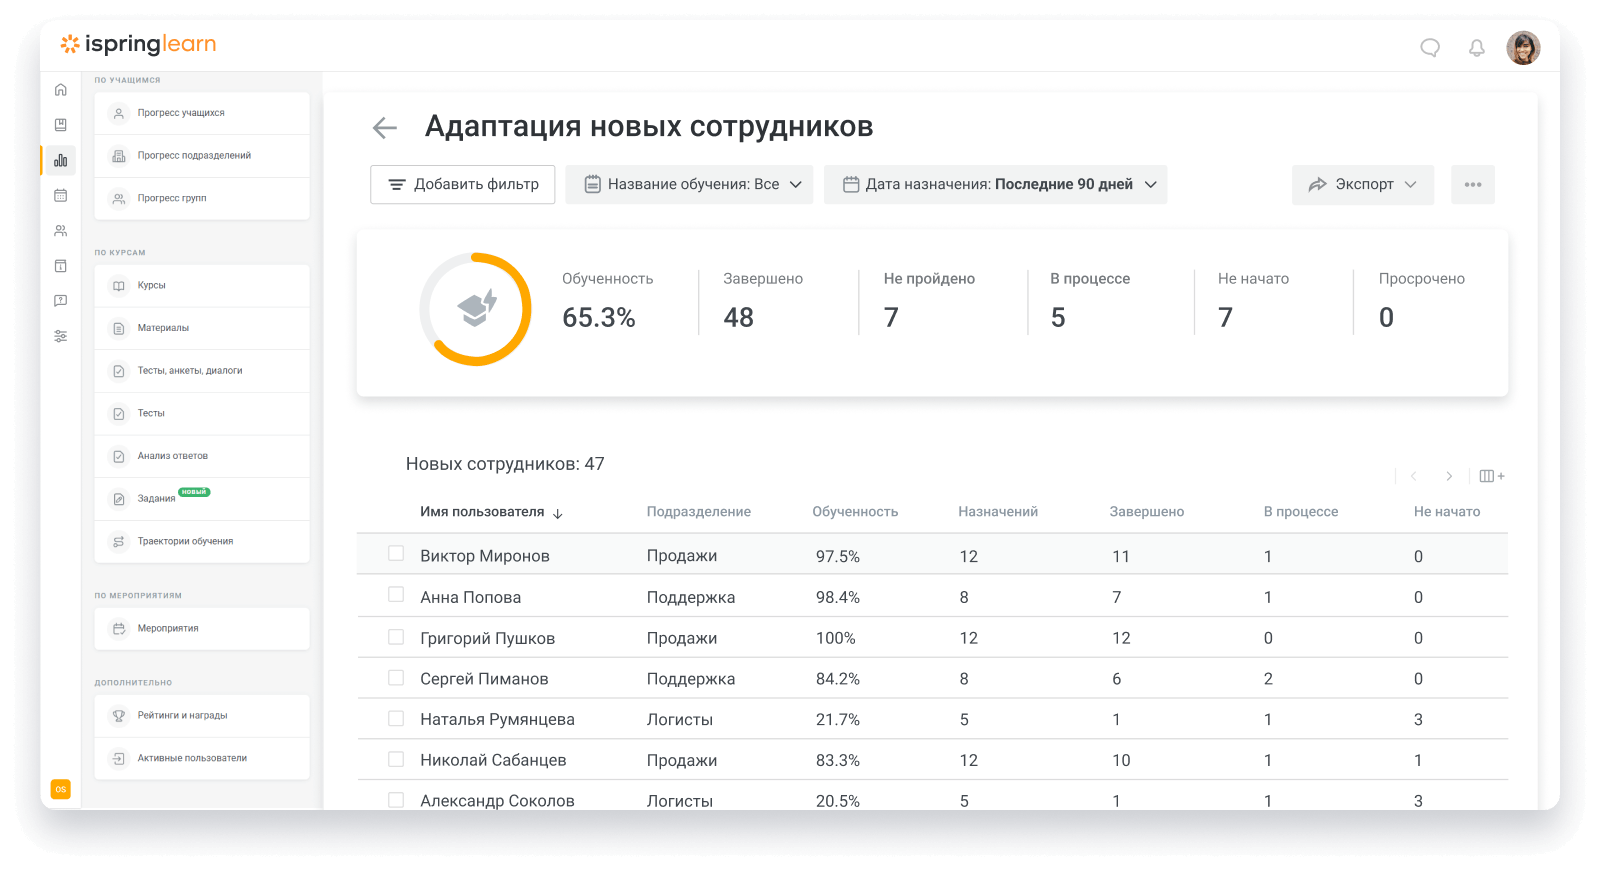Screen dimensions: 1600x870
Task: Click the Назначений column header
Action: tap(998, 512)
